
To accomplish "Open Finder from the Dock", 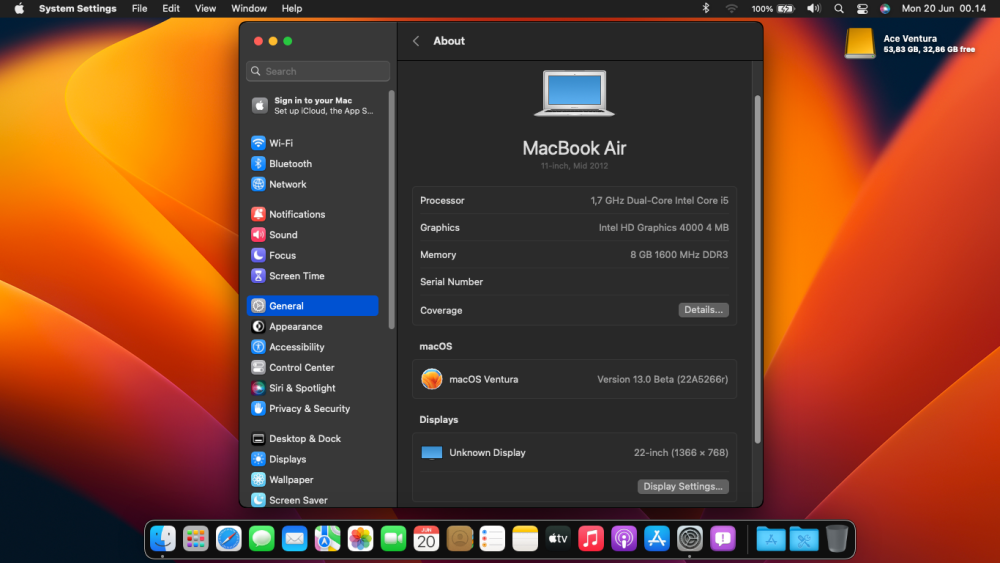I will pyautogui.click(x=163, y=539).
